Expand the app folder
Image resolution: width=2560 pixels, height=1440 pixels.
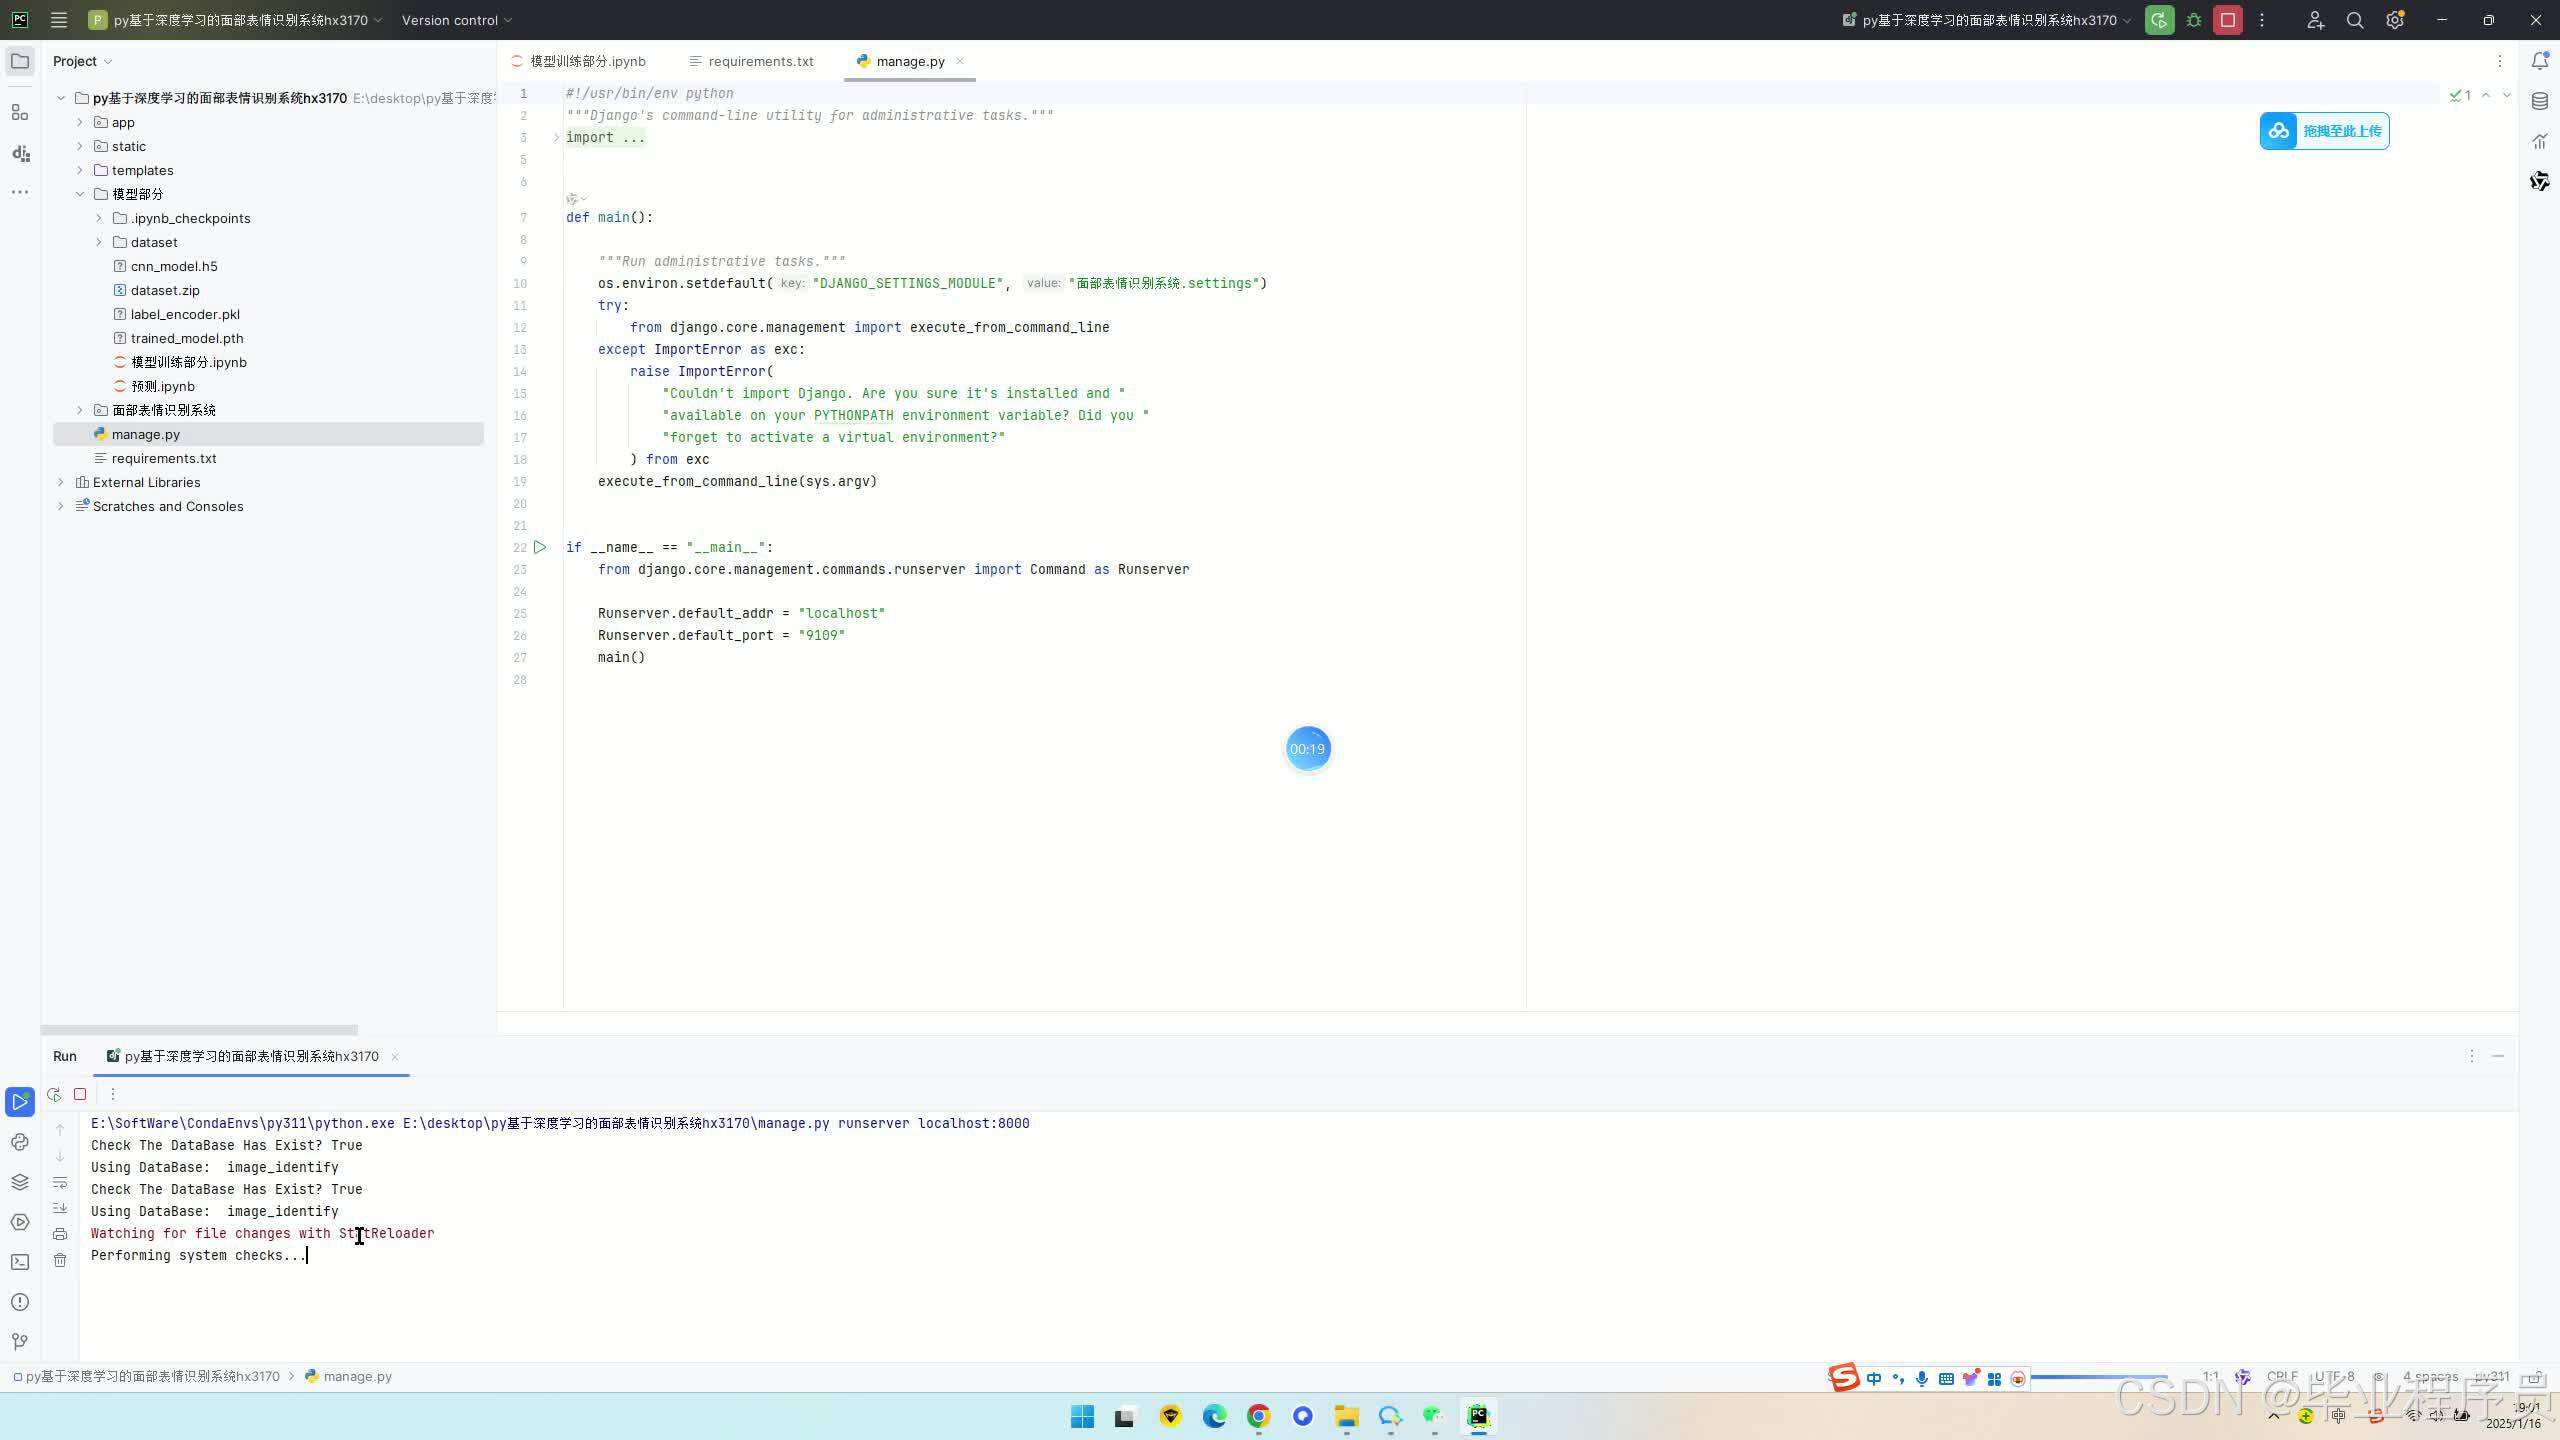coord(80,122)
